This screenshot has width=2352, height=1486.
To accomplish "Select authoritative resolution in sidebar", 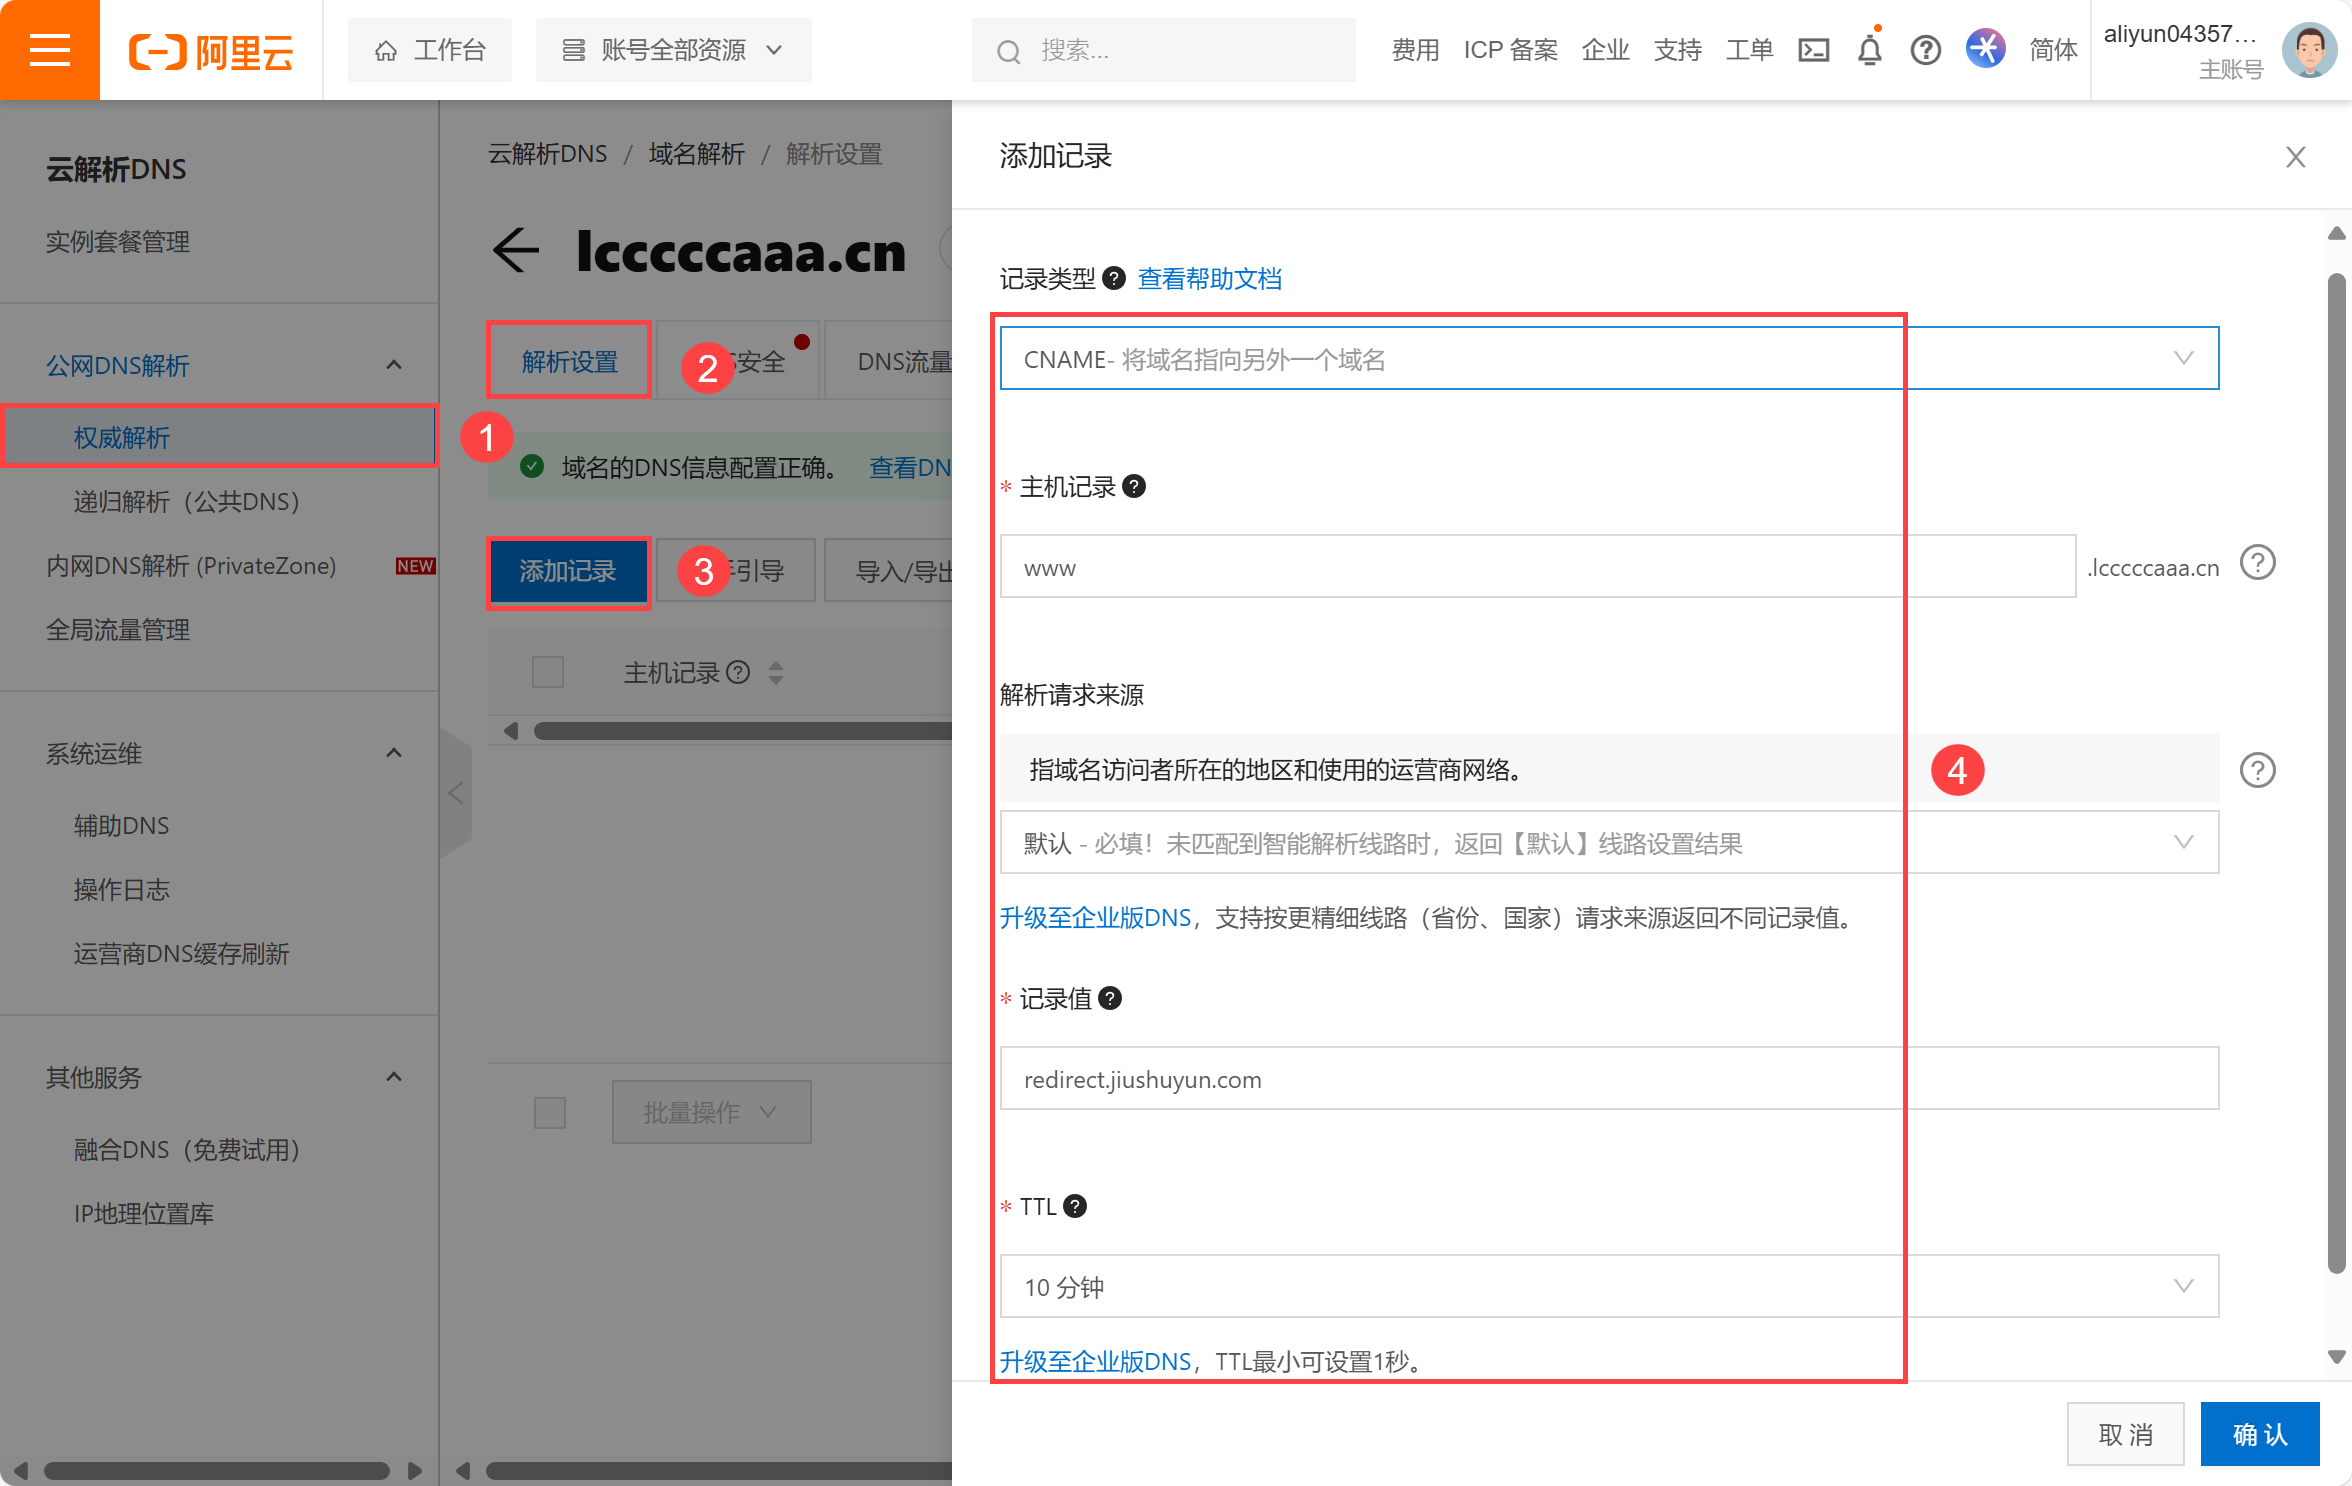I will [219, 437].
